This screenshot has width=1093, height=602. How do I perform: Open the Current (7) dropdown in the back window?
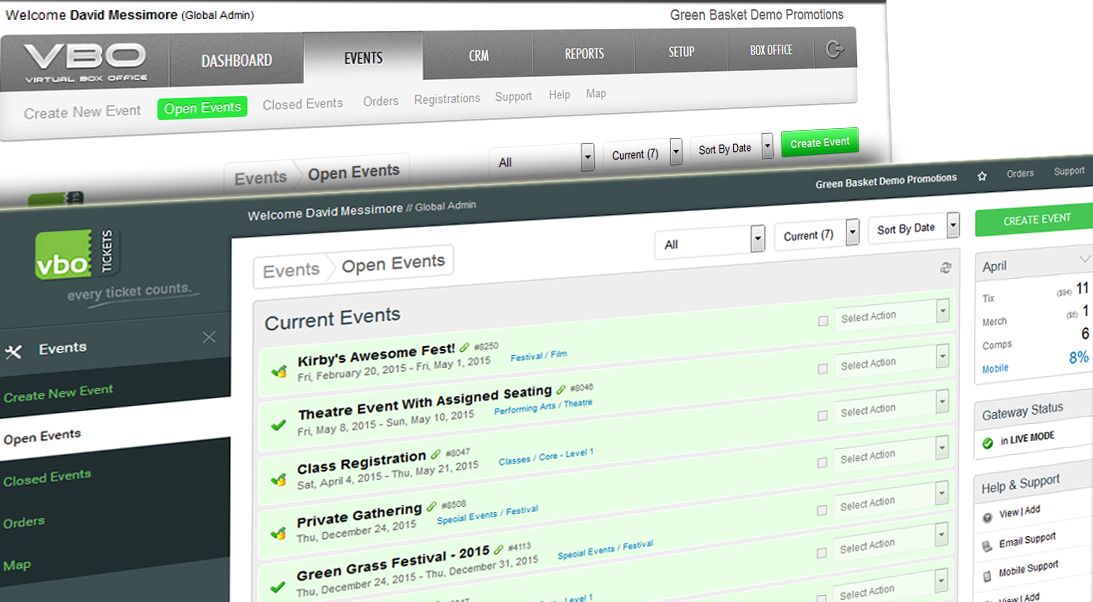pos(642,153)
